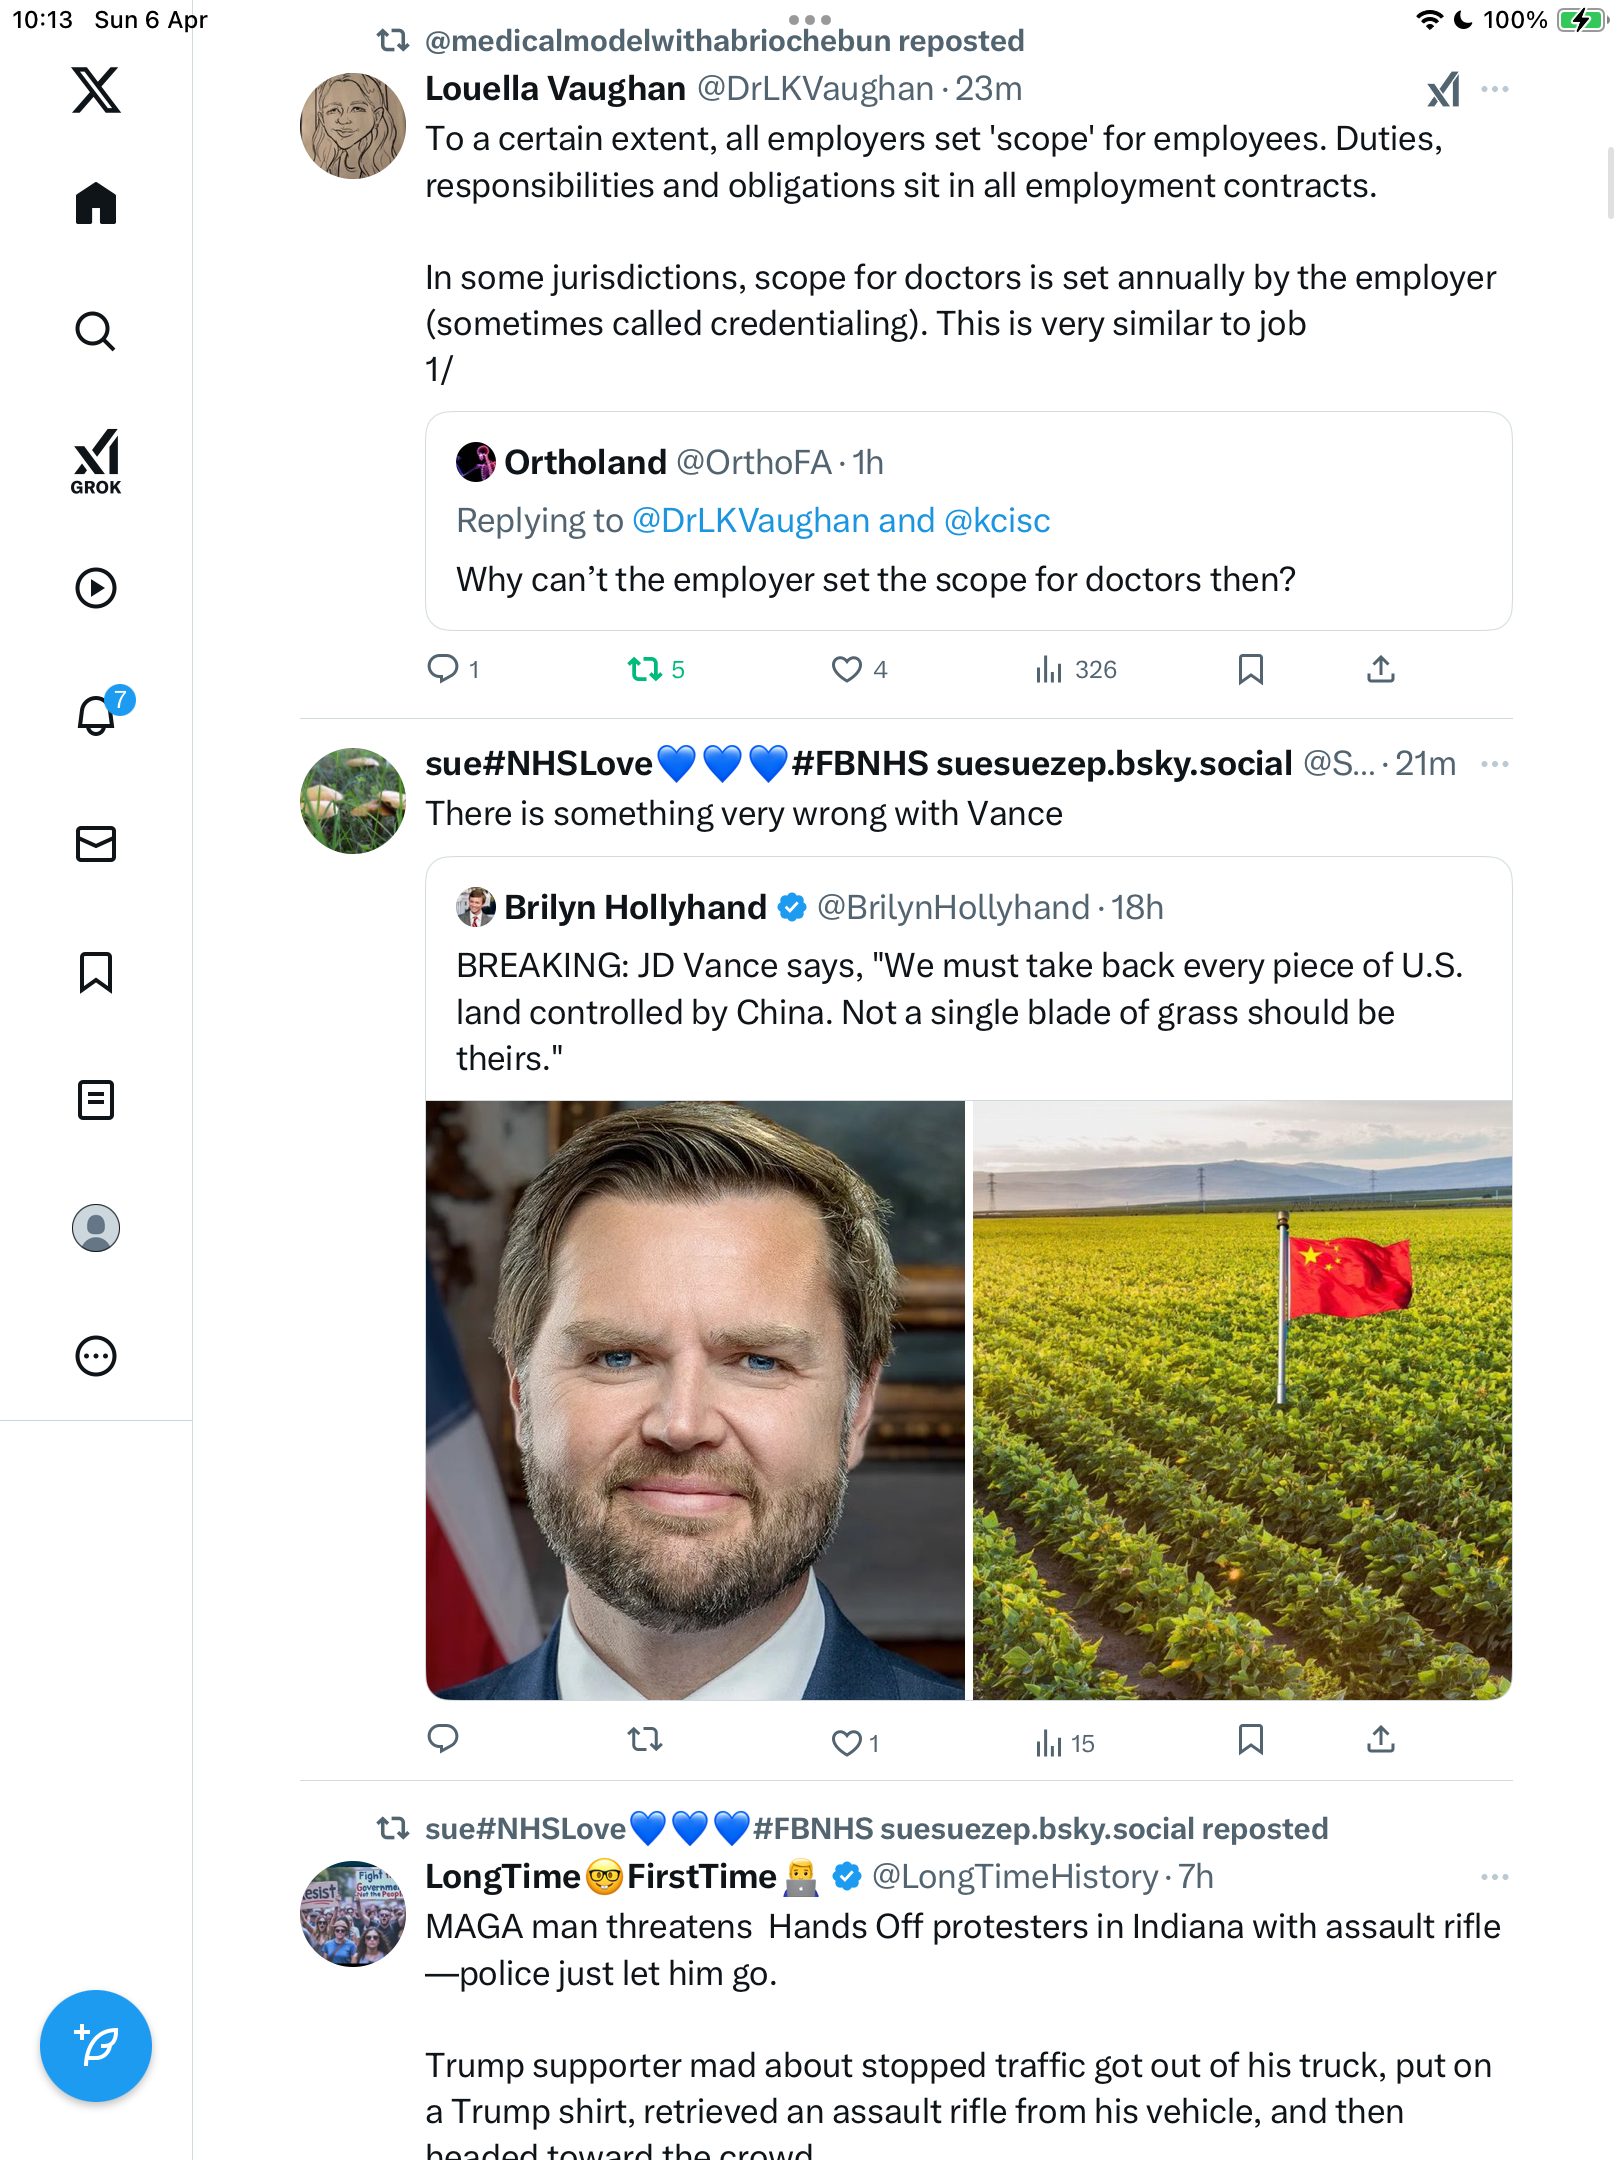The image size is (1620, 2160).
Task: Open Bookmarks in the sidebar
Action: (96, 972)
